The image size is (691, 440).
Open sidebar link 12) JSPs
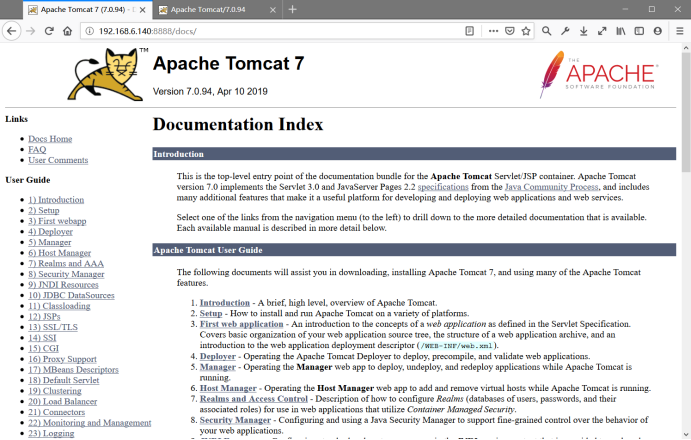point(44,316)
